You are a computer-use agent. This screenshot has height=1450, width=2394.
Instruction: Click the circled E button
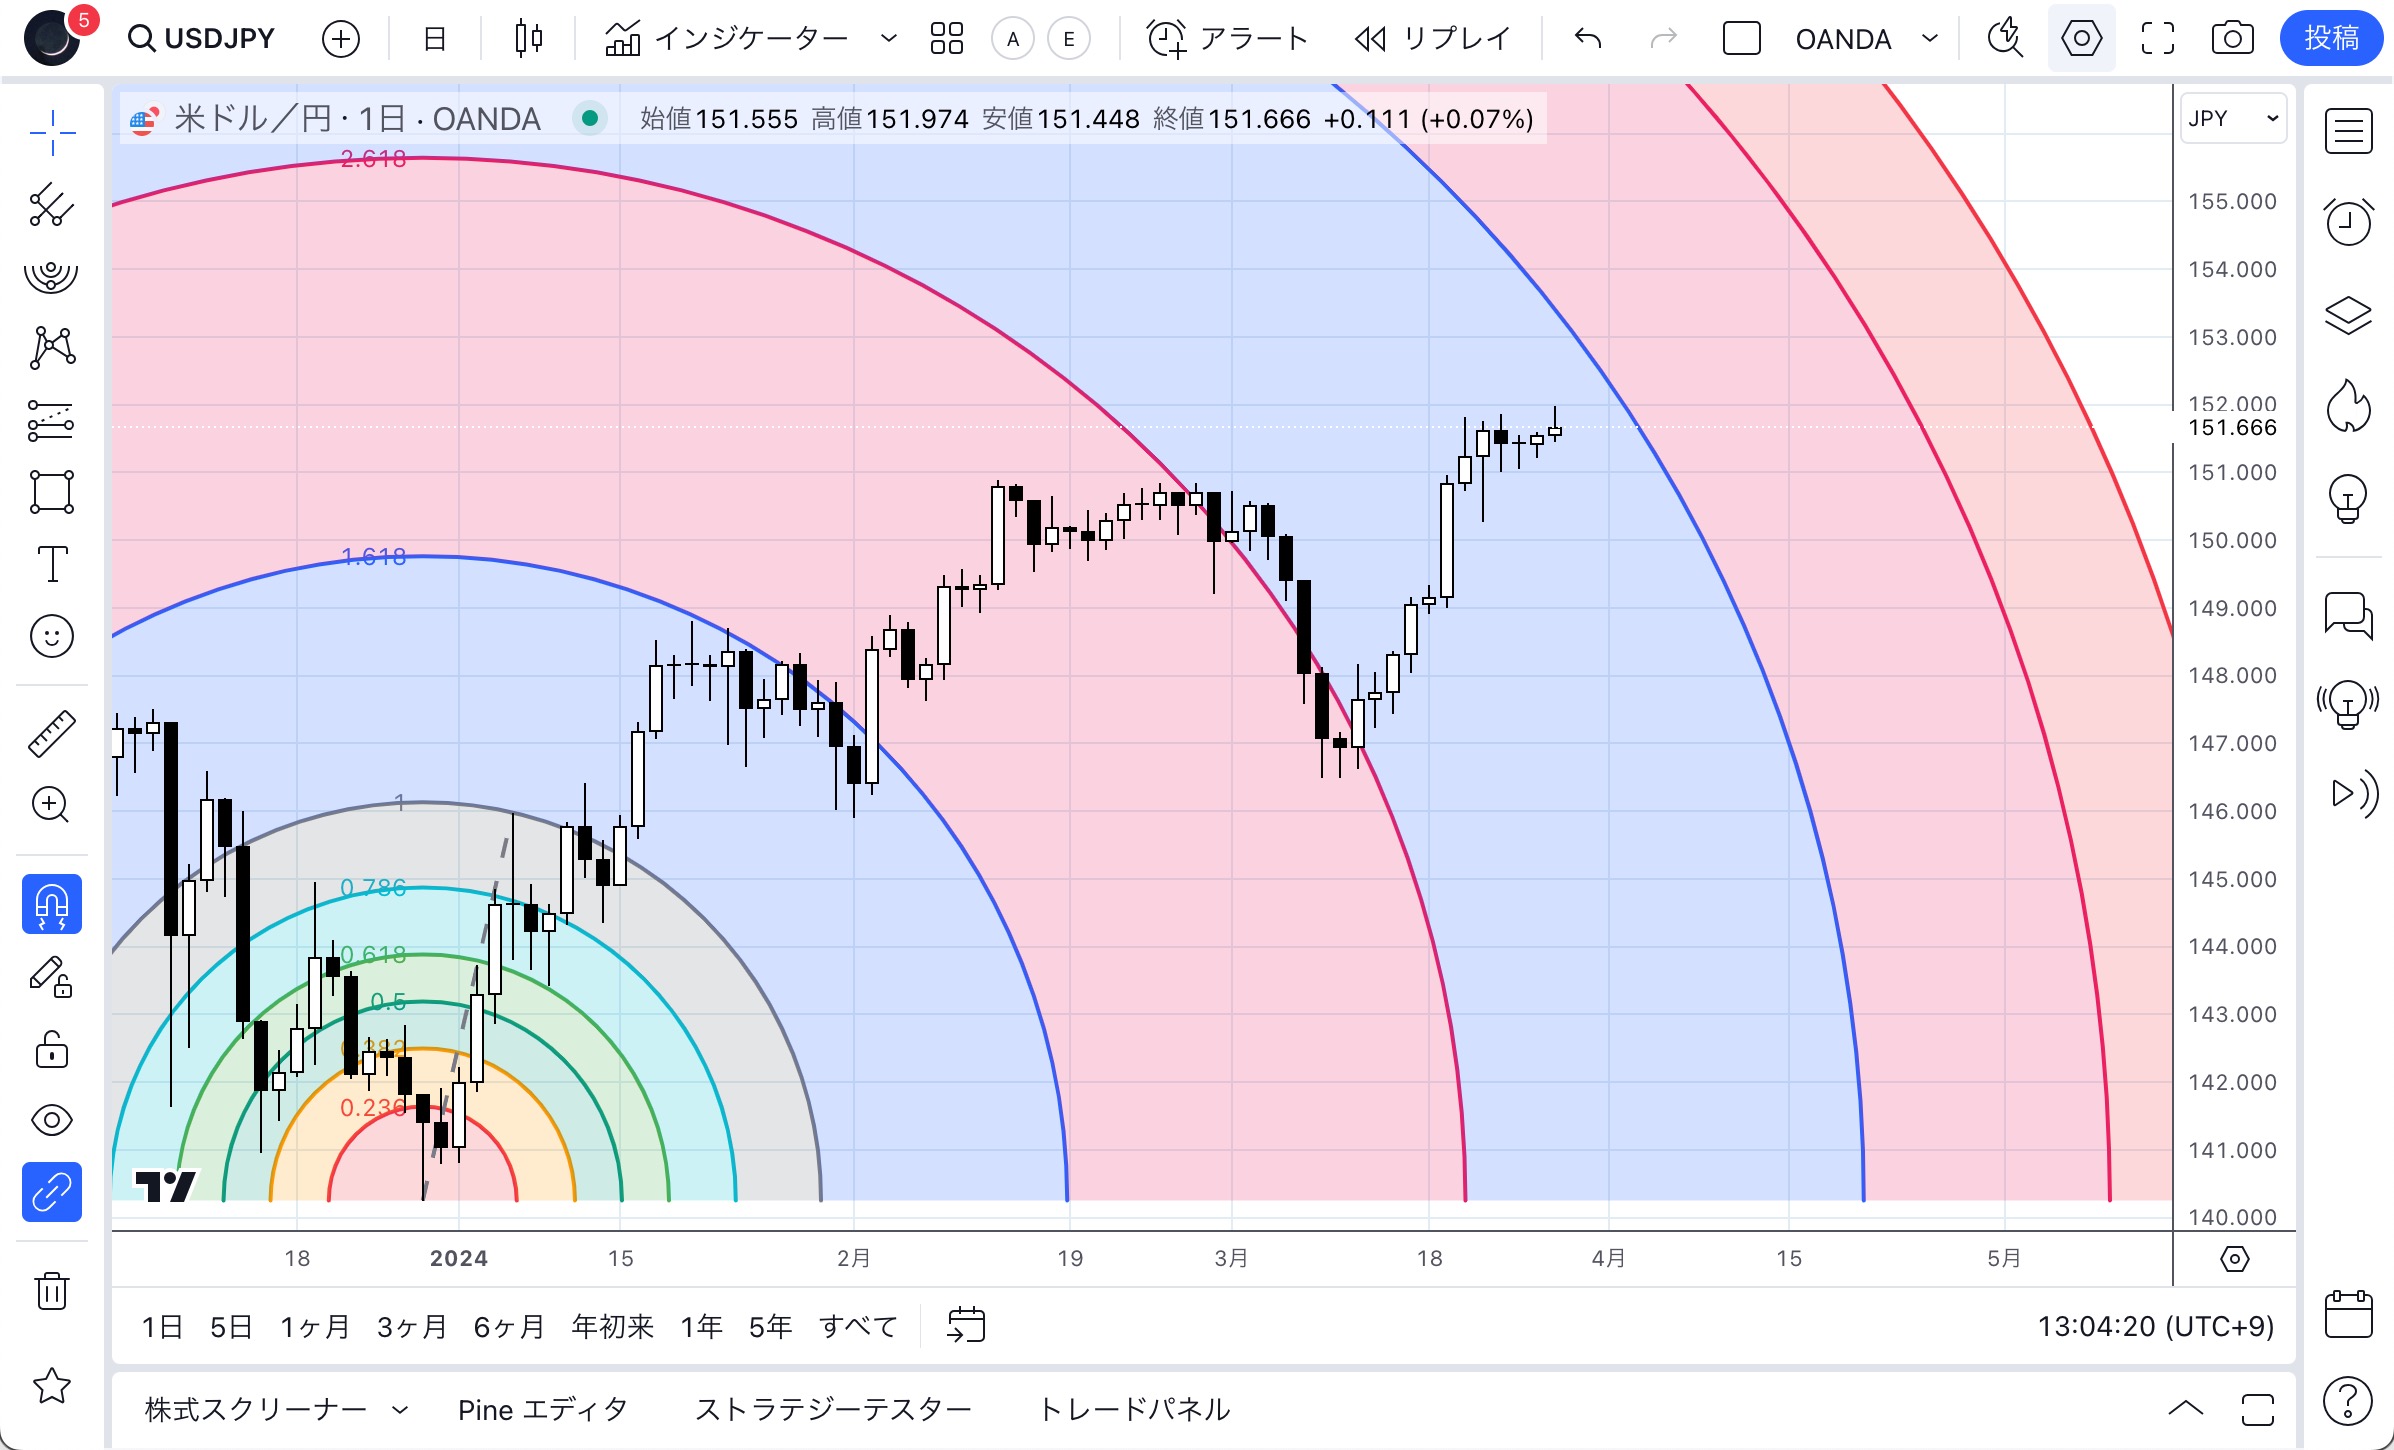[1069, 39]
